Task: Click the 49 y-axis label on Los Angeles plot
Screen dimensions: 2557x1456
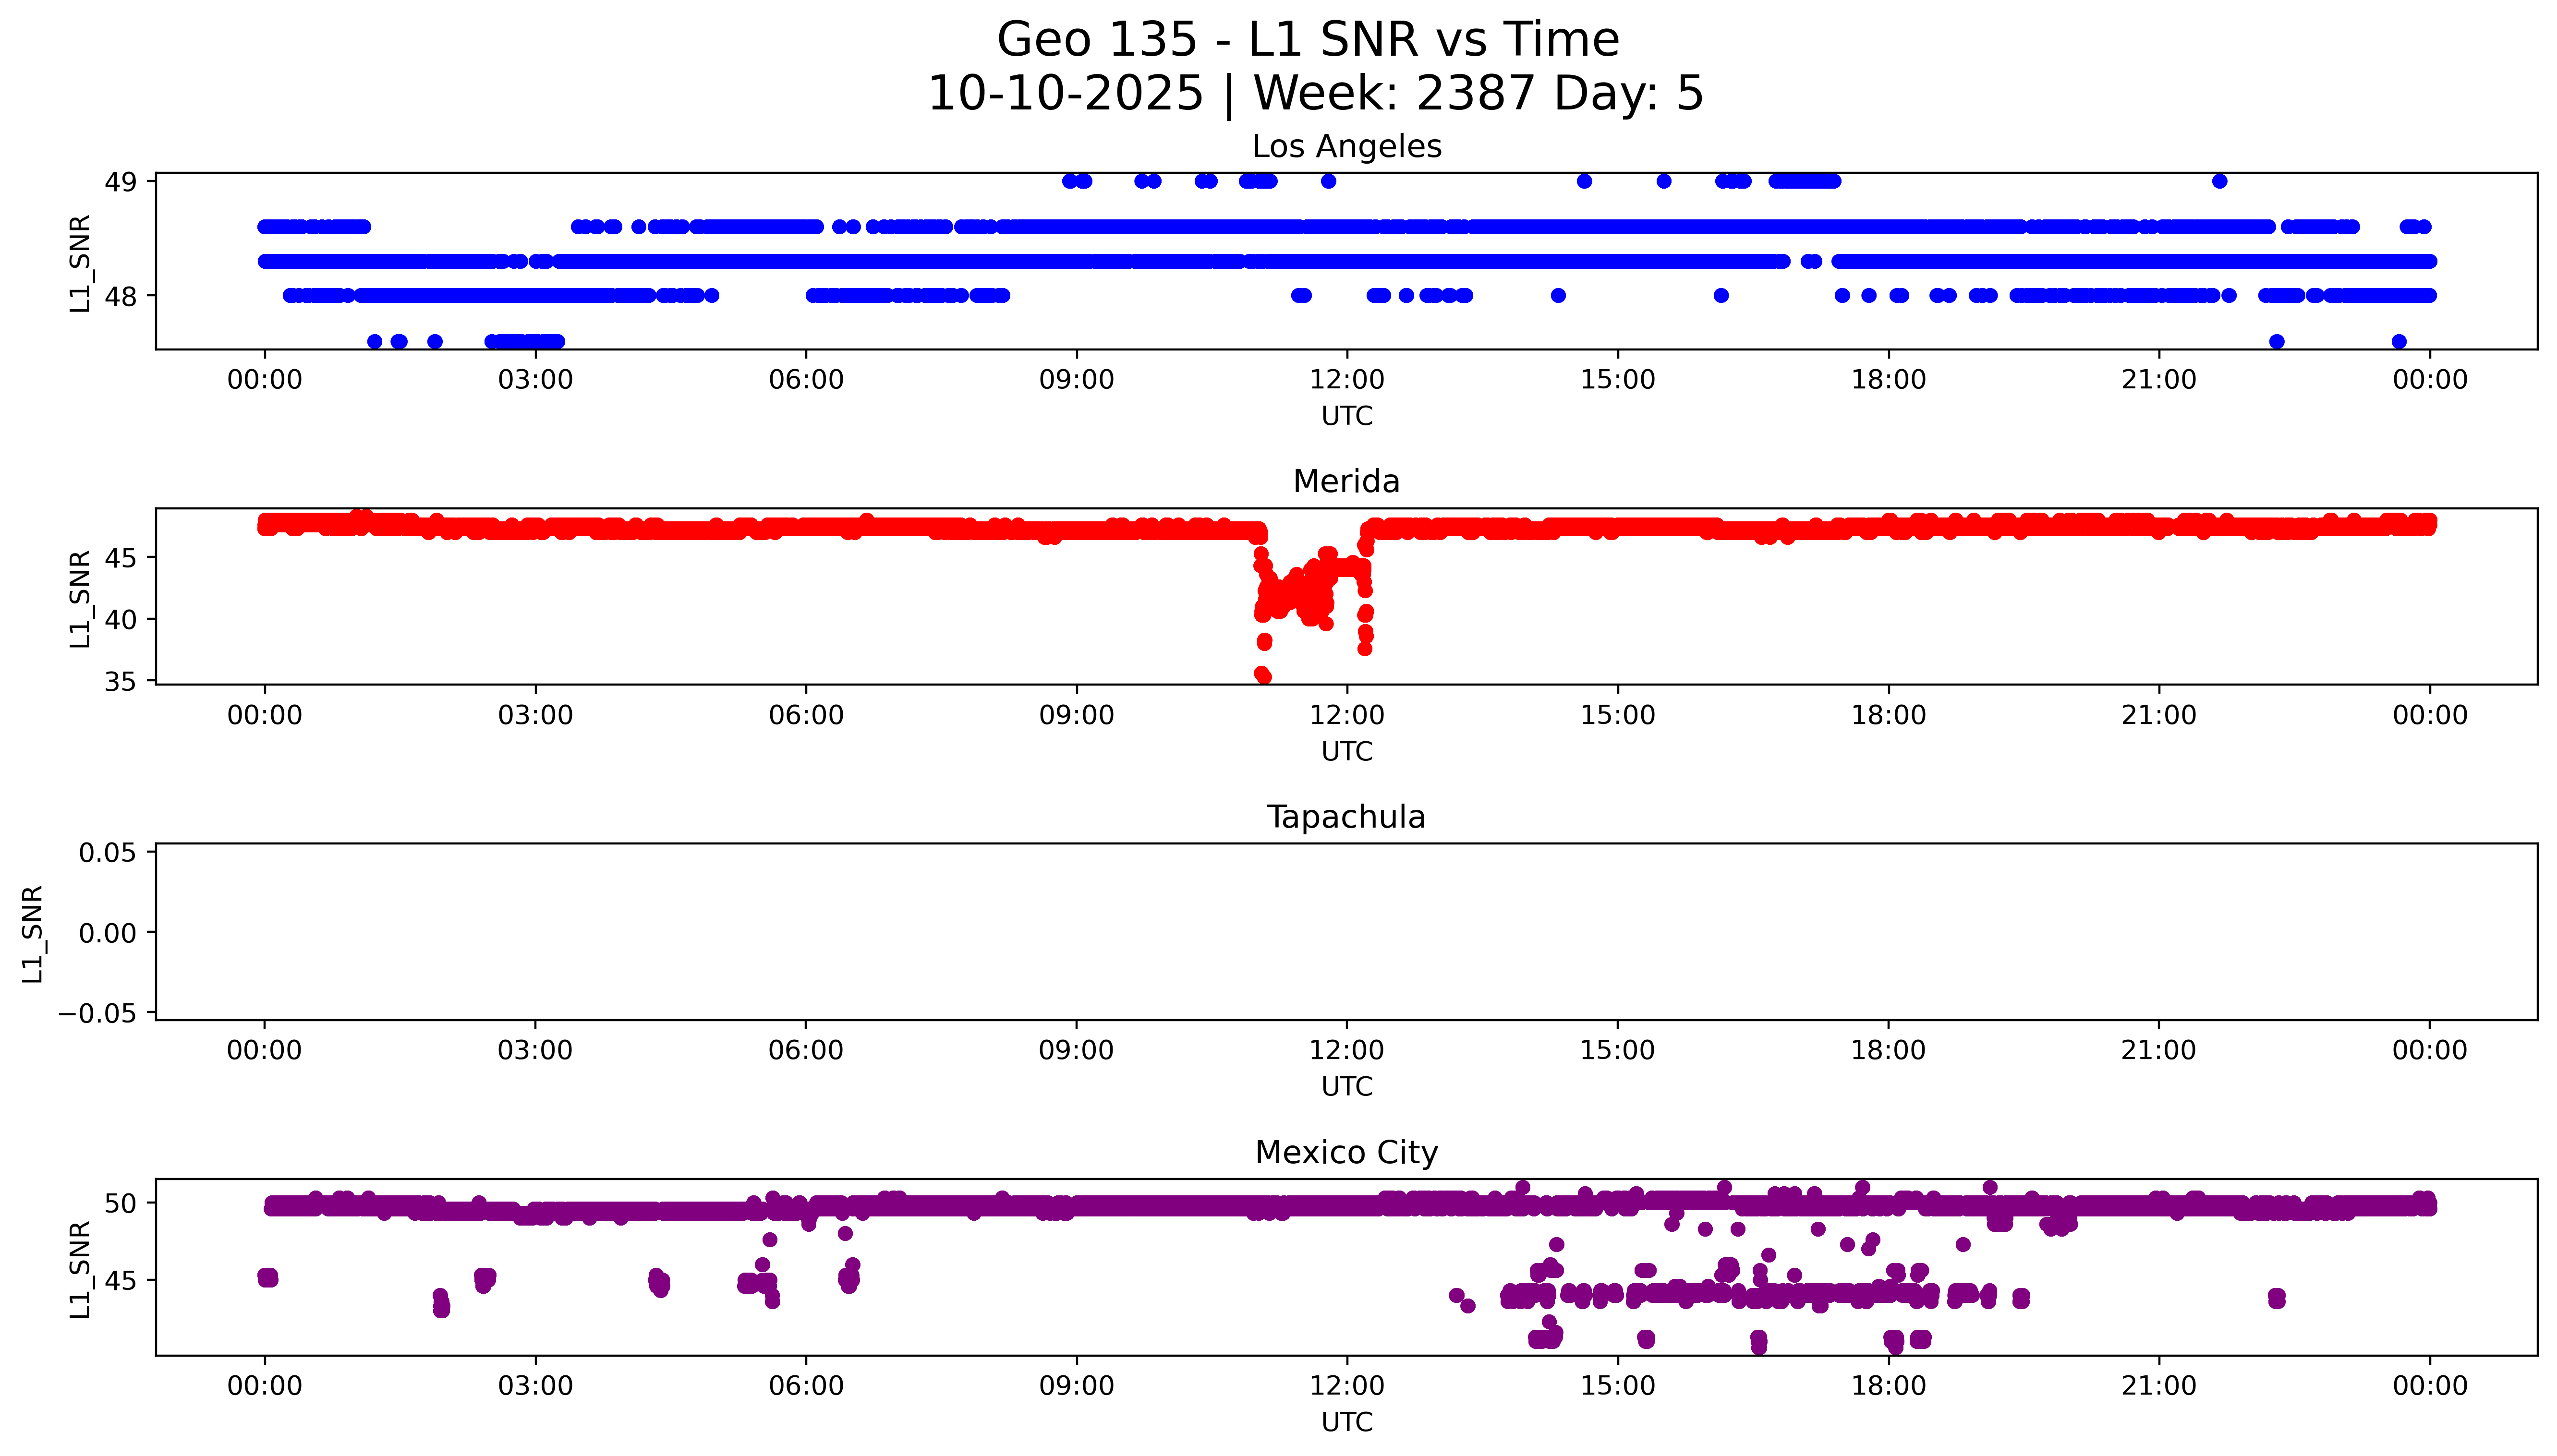Action: (x=120, y=182)
